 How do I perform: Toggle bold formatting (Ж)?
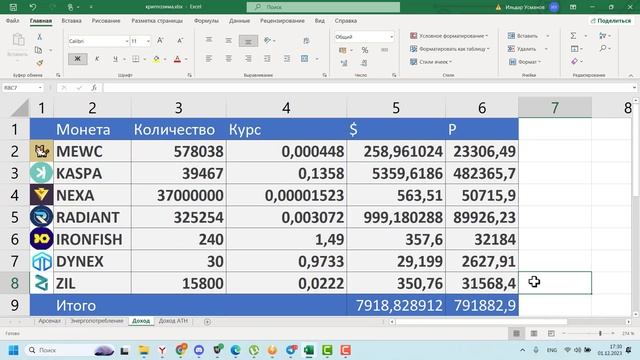coord(77,59)
